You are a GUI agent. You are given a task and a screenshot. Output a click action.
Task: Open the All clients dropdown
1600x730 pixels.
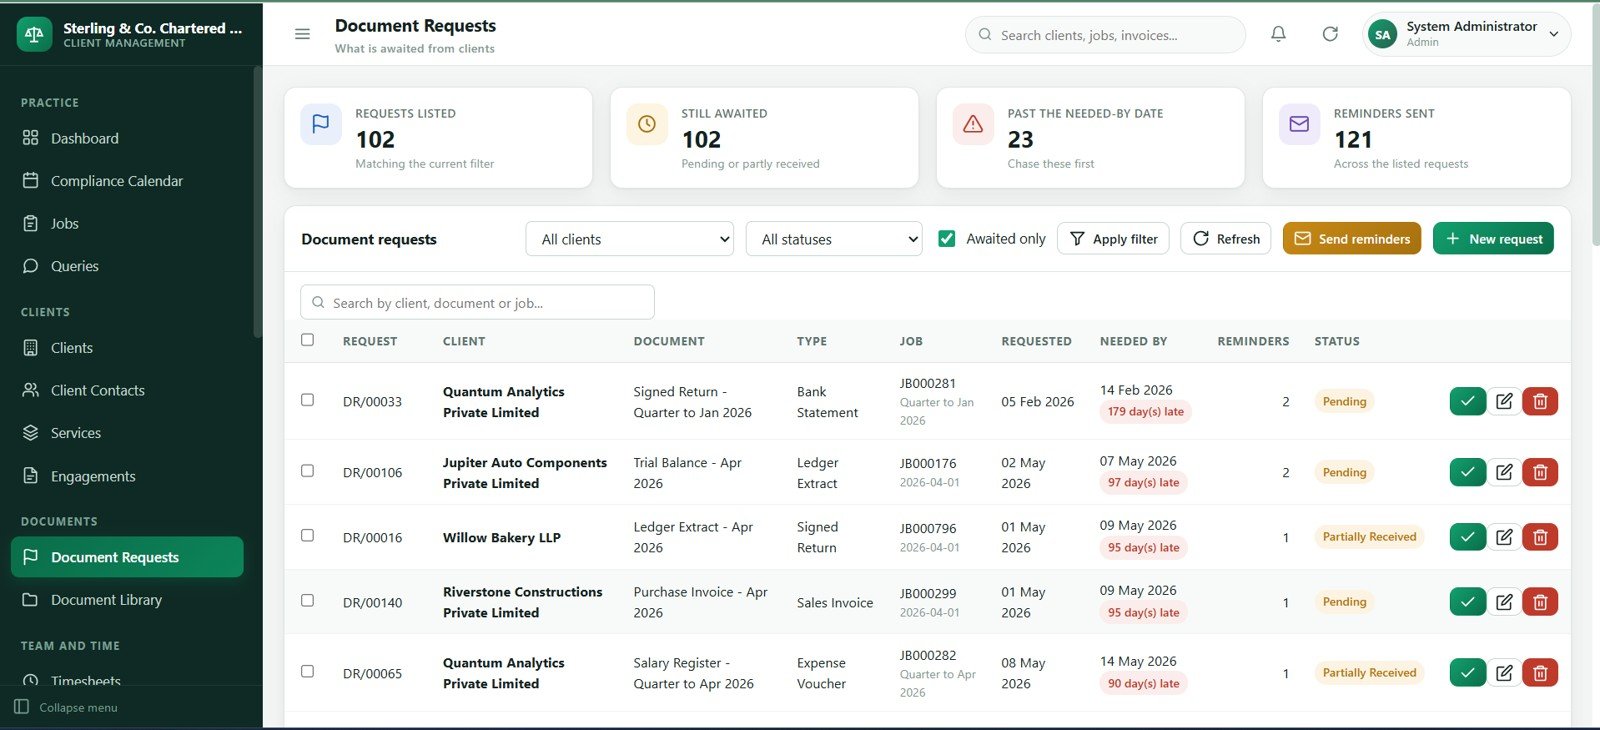pyautogui.click(x=629, y=239)
